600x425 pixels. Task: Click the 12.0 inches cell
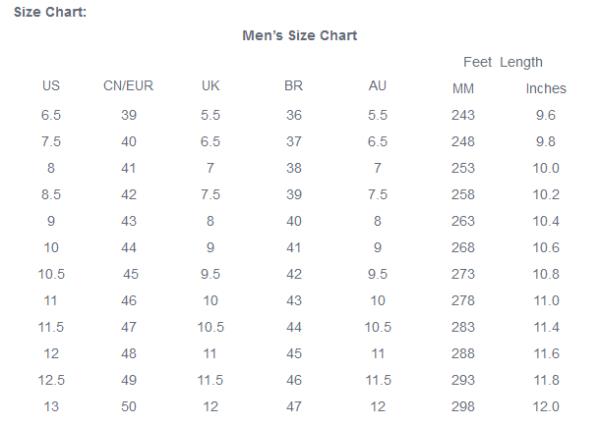click(x=546, y=406)
